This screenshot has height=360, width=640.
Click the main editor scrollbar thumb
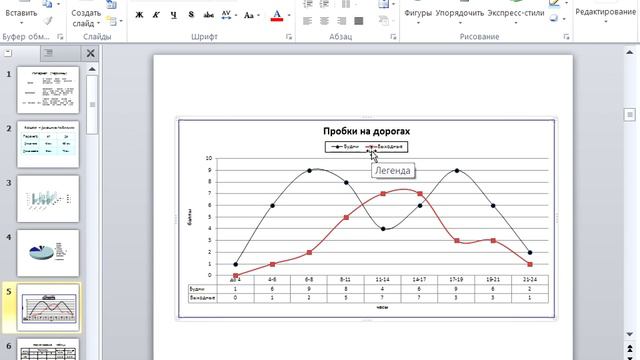pos(629,115)
